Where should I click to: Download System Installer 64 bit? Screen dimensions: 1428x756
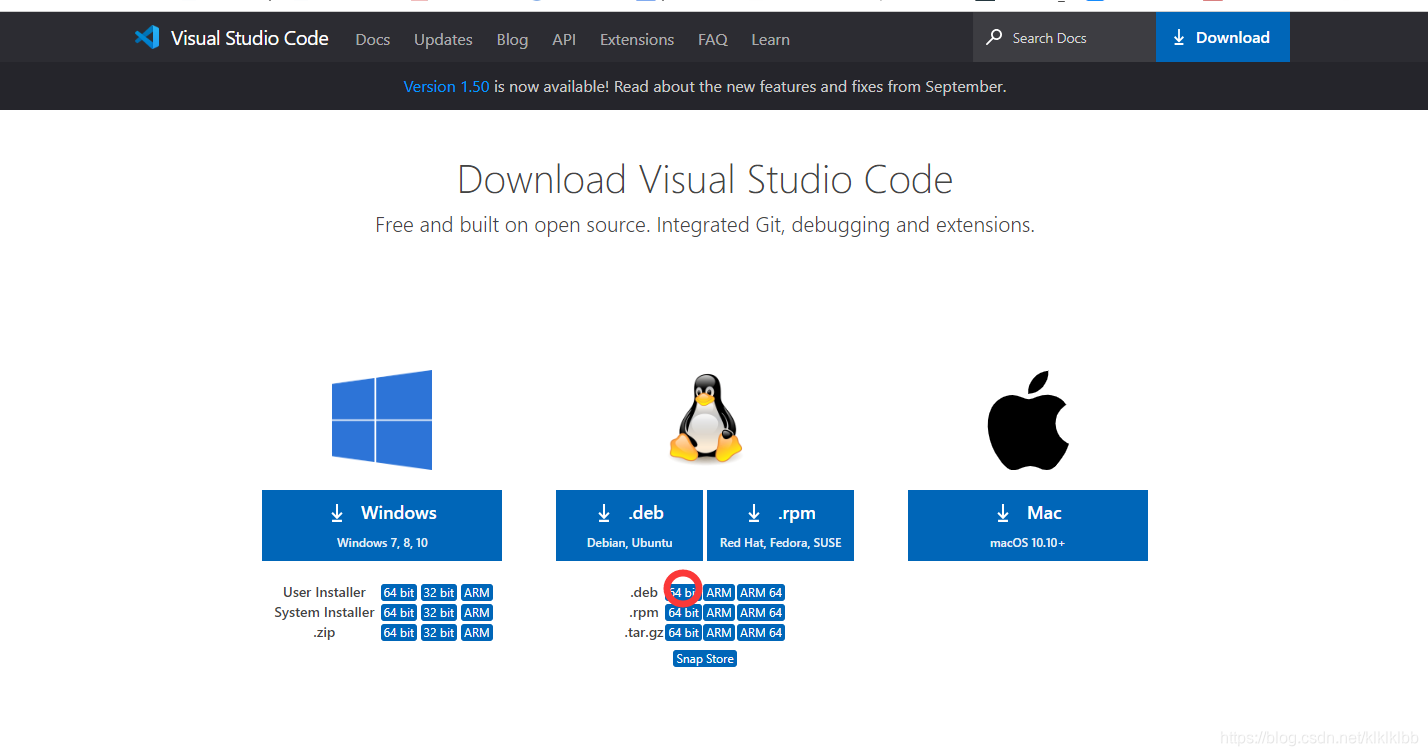tap(399, 613)
